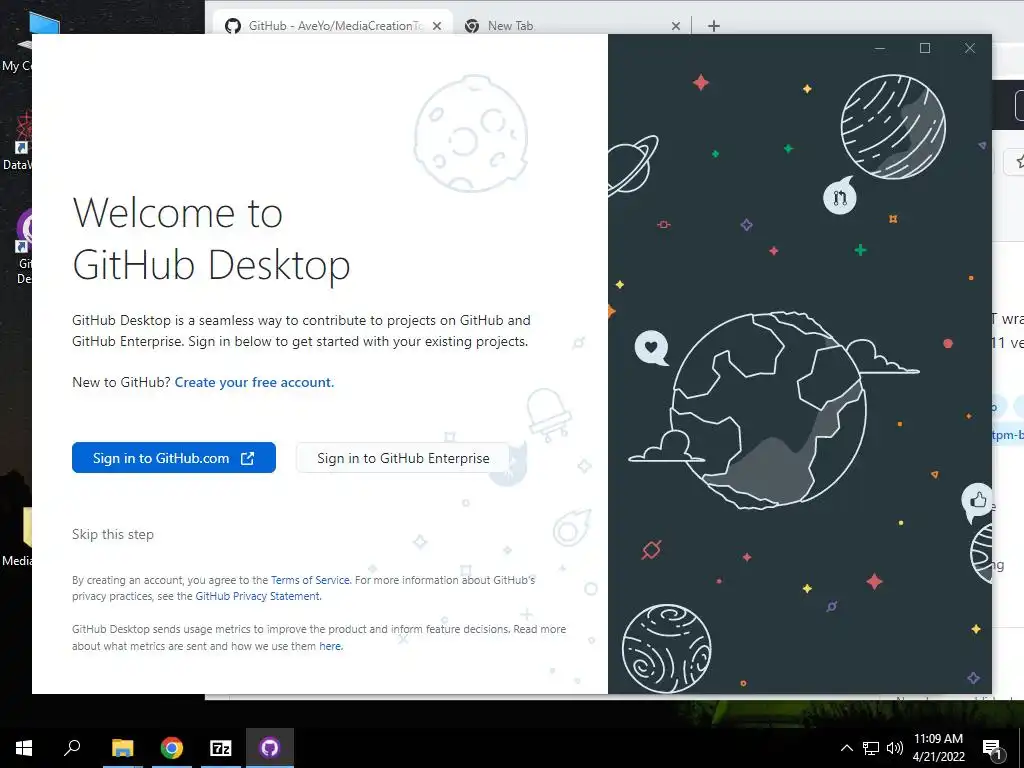Close the New Tab in Chrome
This screenshot has height=768, width=1024.
(676, 26)
